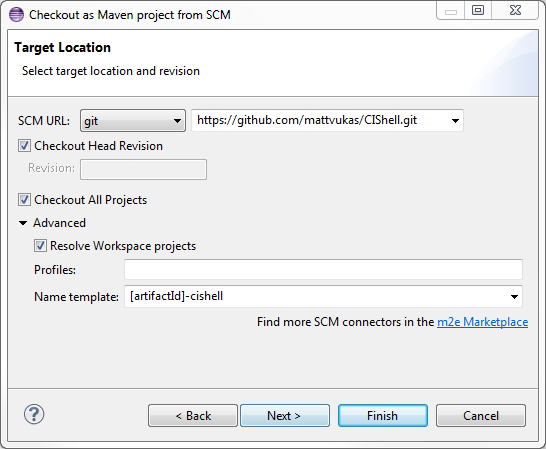This screenshot has height=449, width=546.
Task: Open the m2e Marketplace link
Action: pyautogui.click(x=482, y=322)
